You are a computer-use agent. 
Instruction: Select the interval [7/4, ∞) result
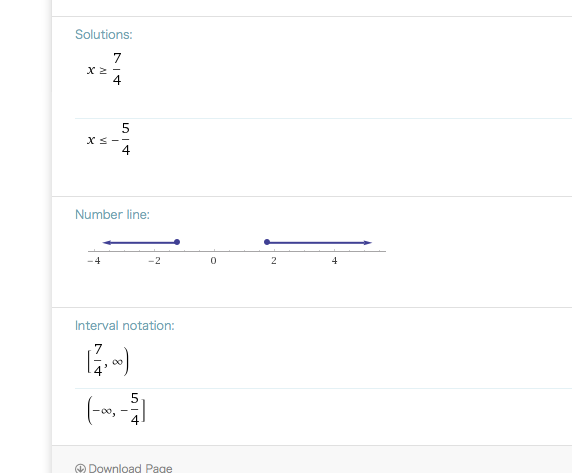[108, 360]
